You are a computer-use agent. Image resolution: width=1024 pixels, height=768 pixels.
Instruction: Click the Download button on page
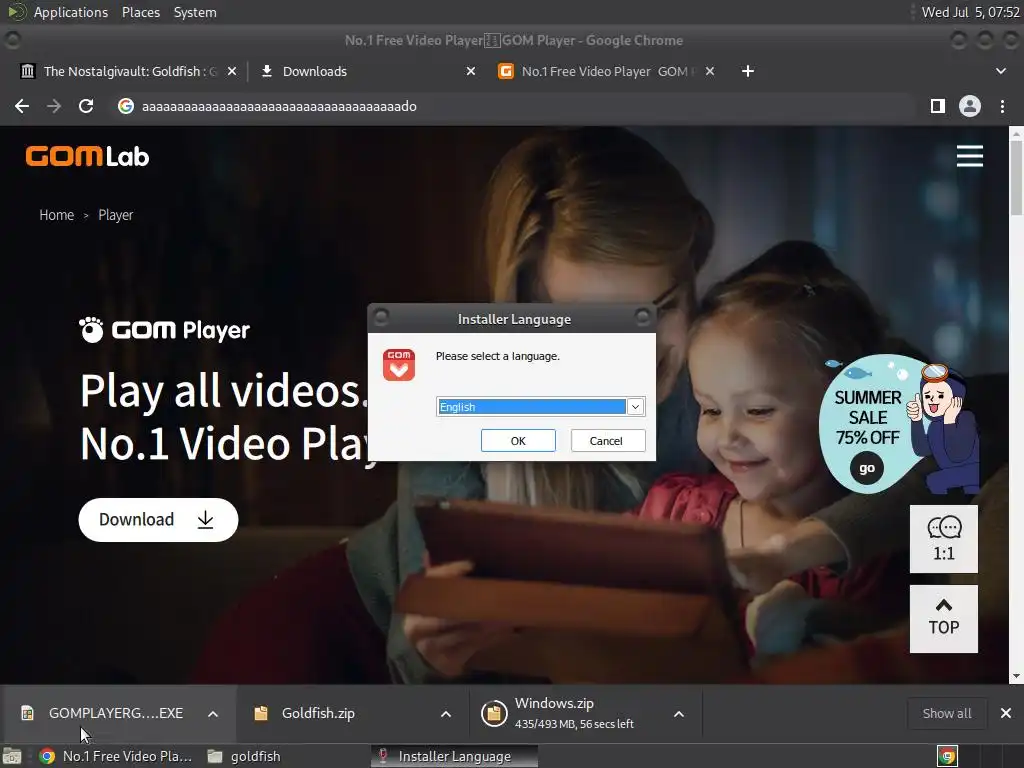tap(158, 520)
